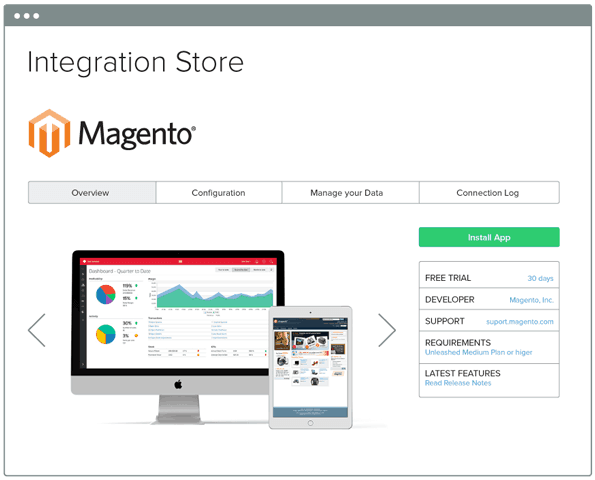This screenshot has width=595, height=480.
Task: Show the previous screenshot with left arrow
Action: [x=37, y=330]
